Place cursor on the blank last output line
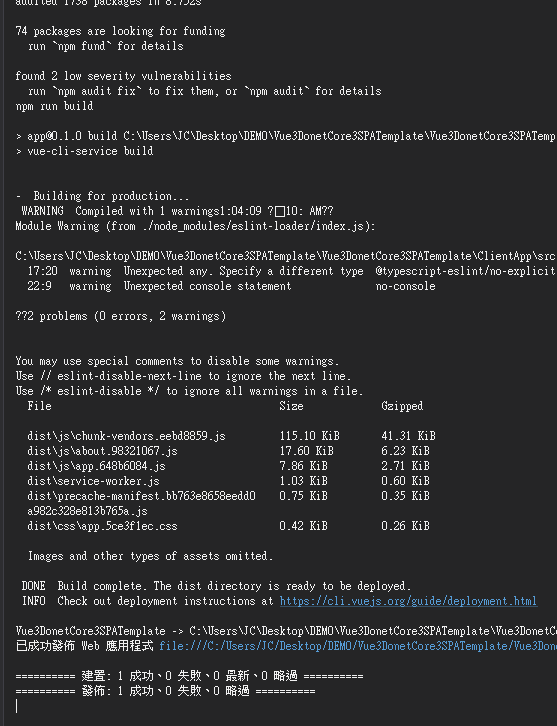The image size is (557, 726). pos(17,706)
